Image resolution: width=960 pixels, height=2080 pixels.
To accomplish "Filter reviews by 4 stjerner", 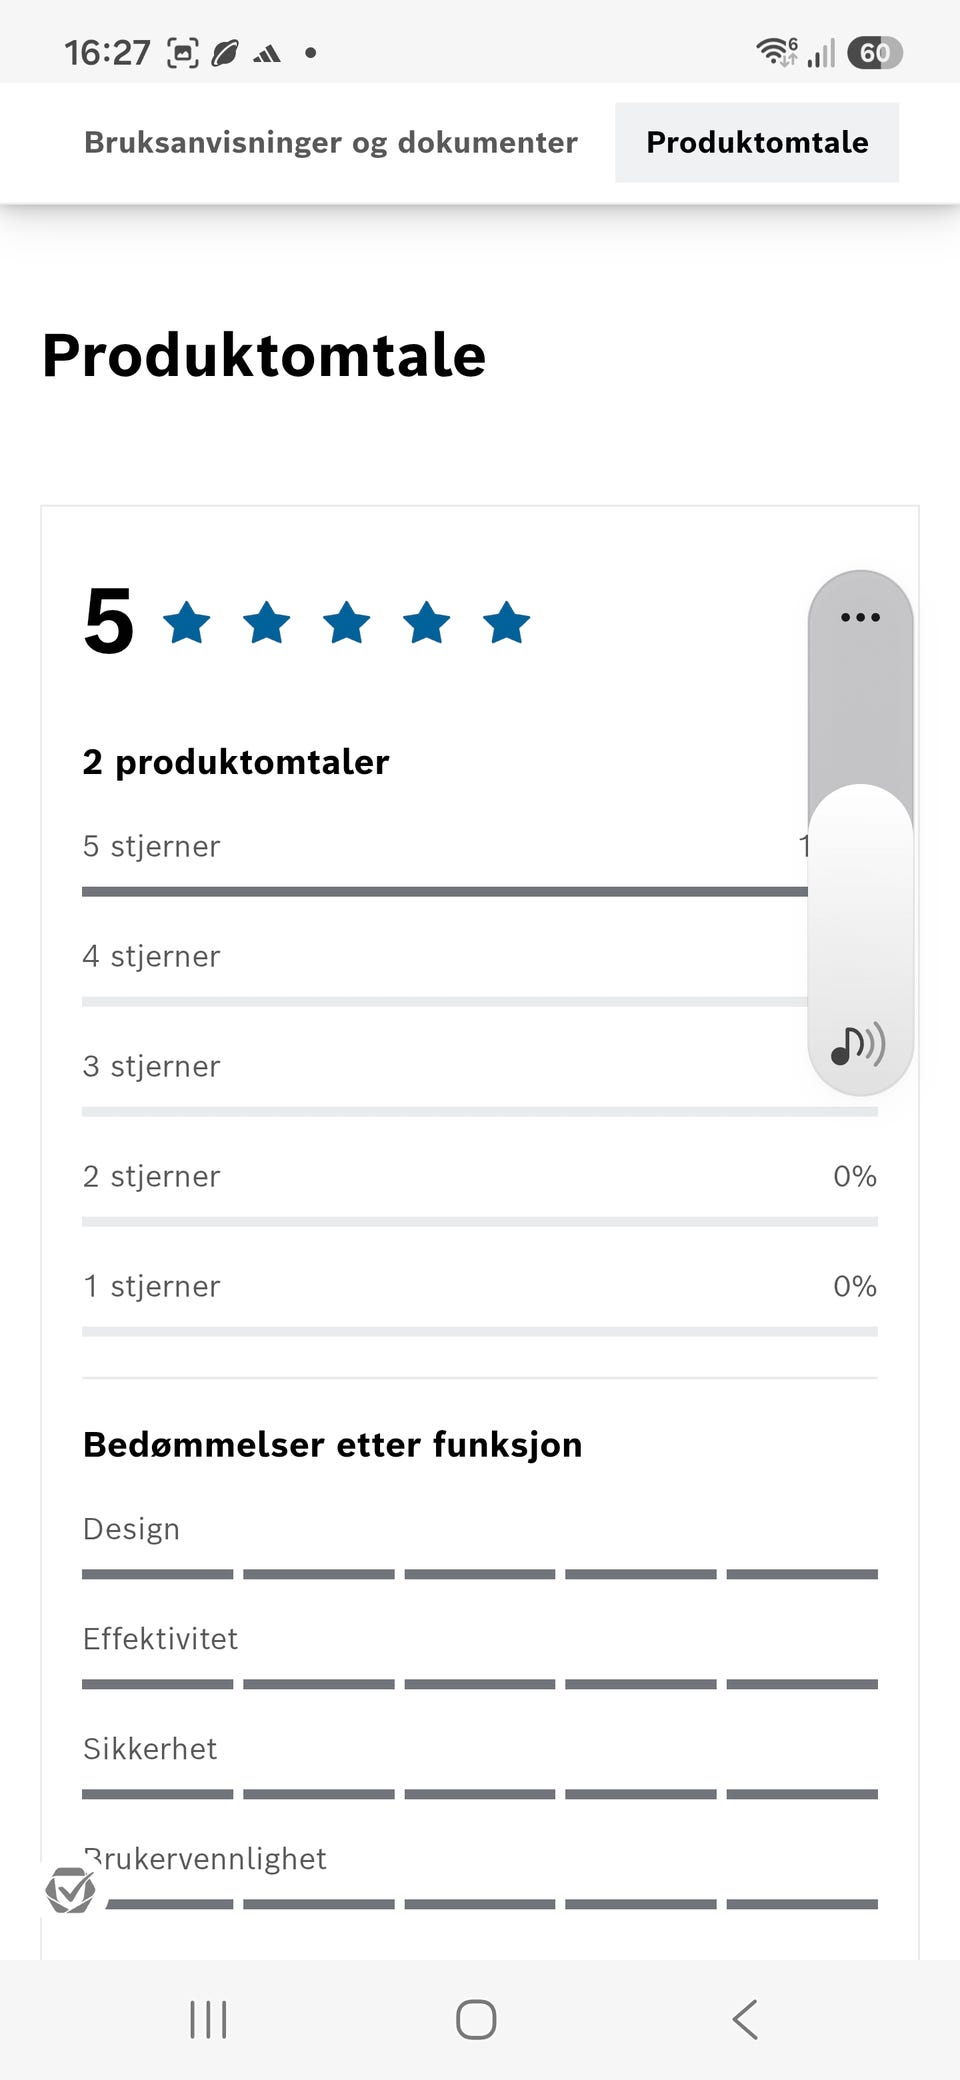I will [x=480, y=973].
